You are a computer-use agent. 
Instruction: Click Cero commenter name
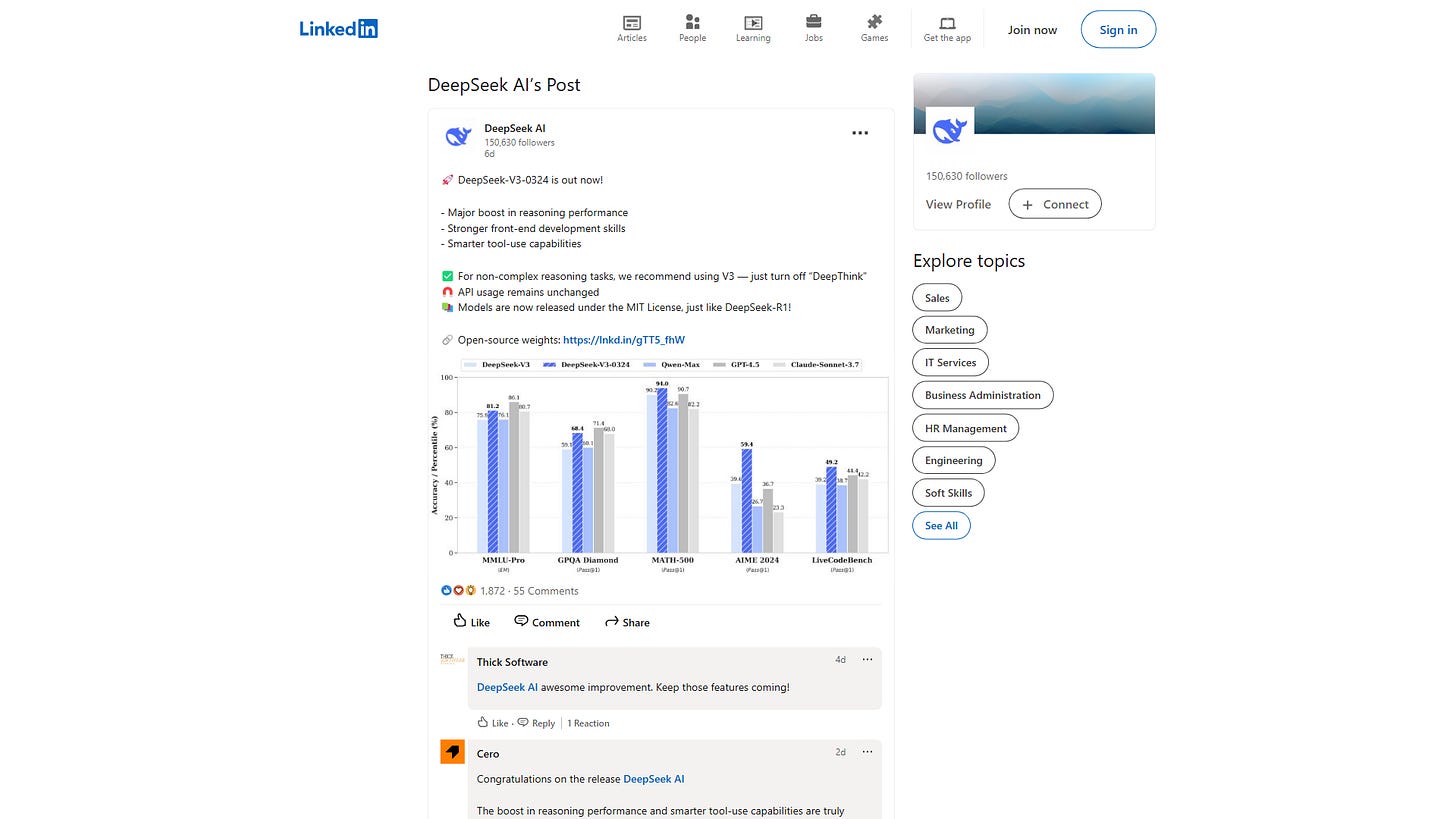[488, 754]
